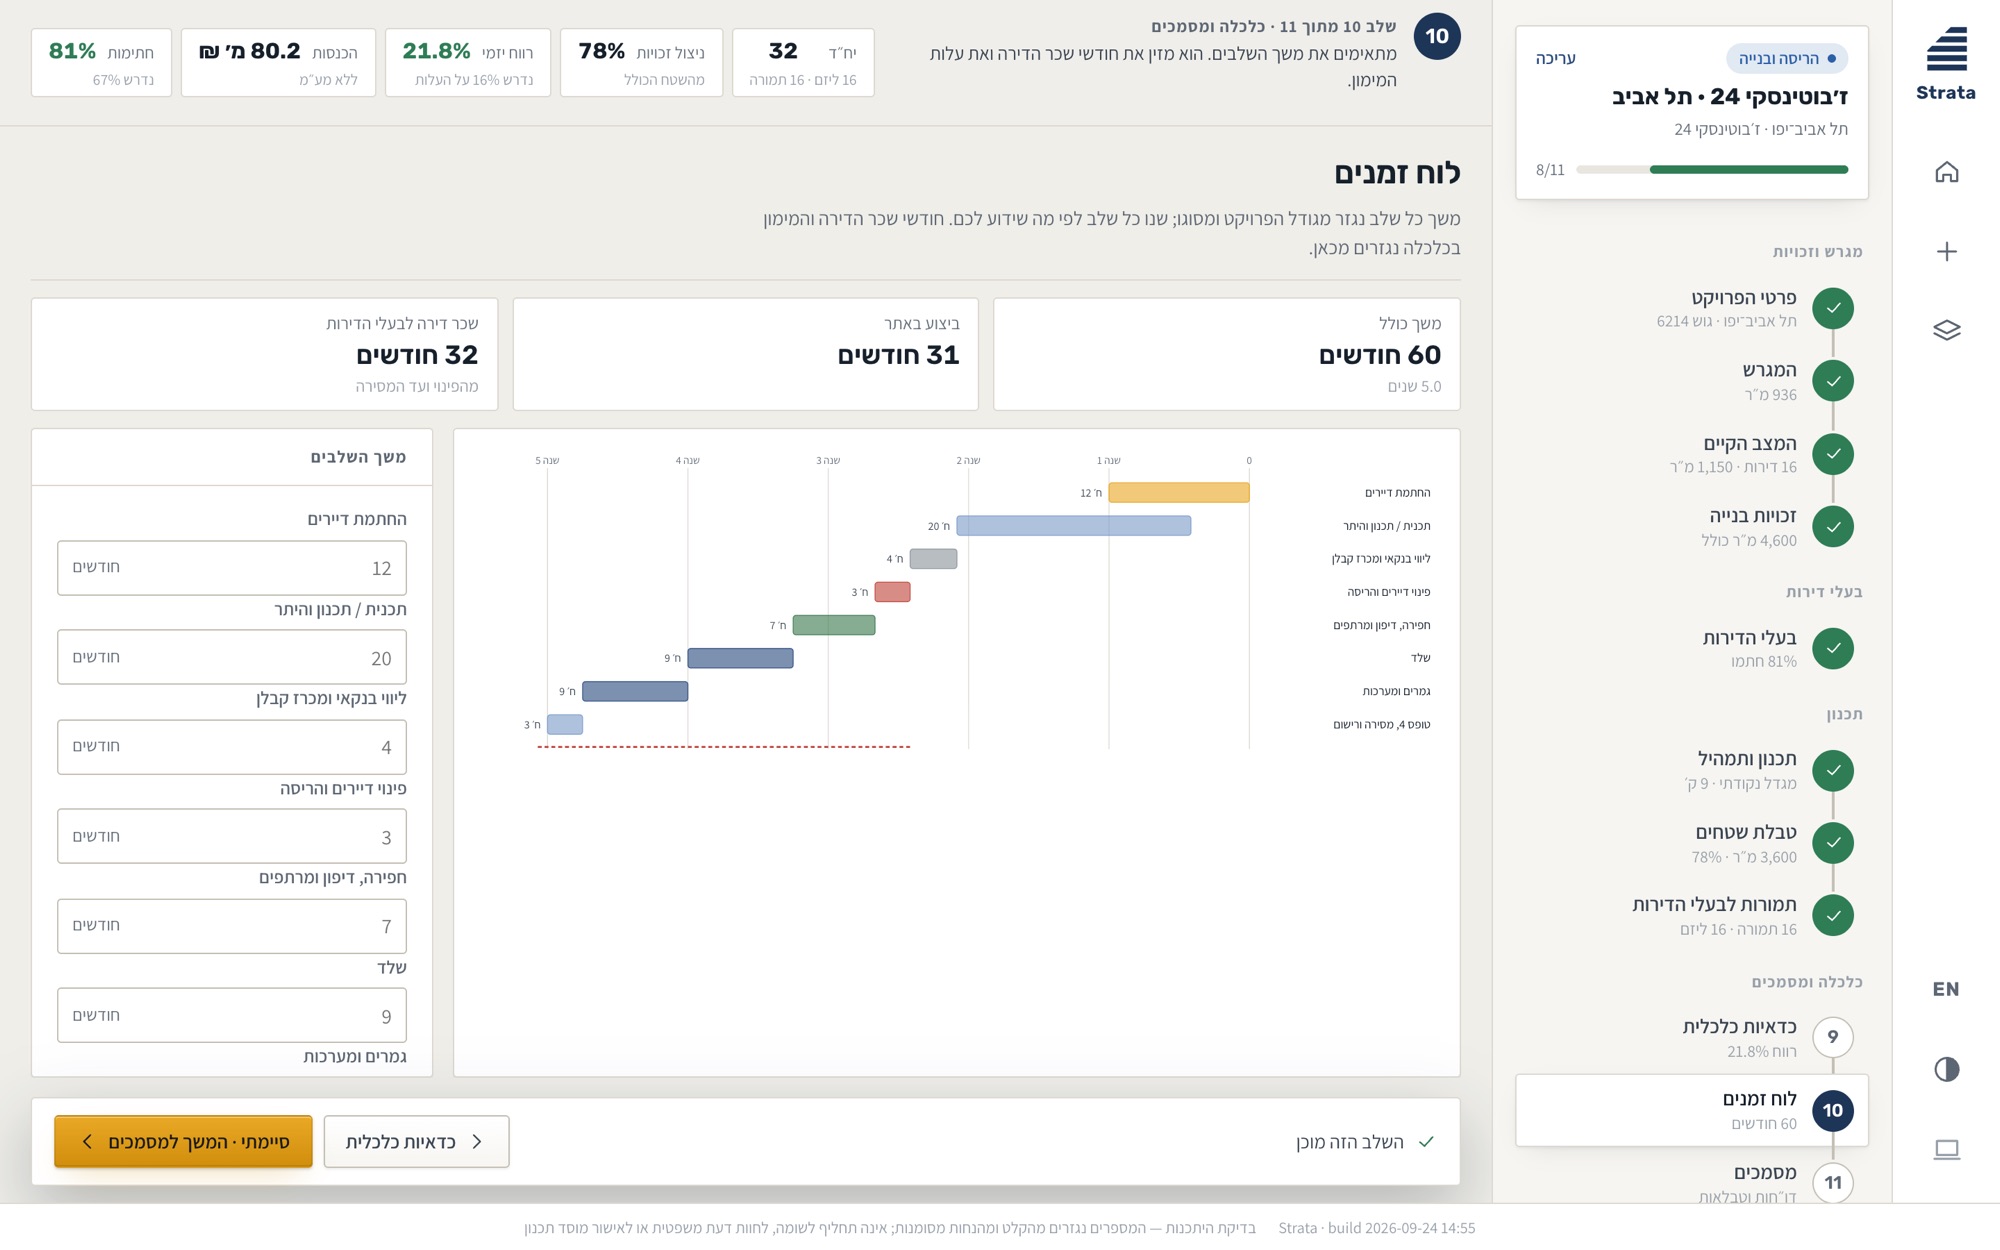Click the Strata logo
2000x1250 pixels.
point(1946,64)
